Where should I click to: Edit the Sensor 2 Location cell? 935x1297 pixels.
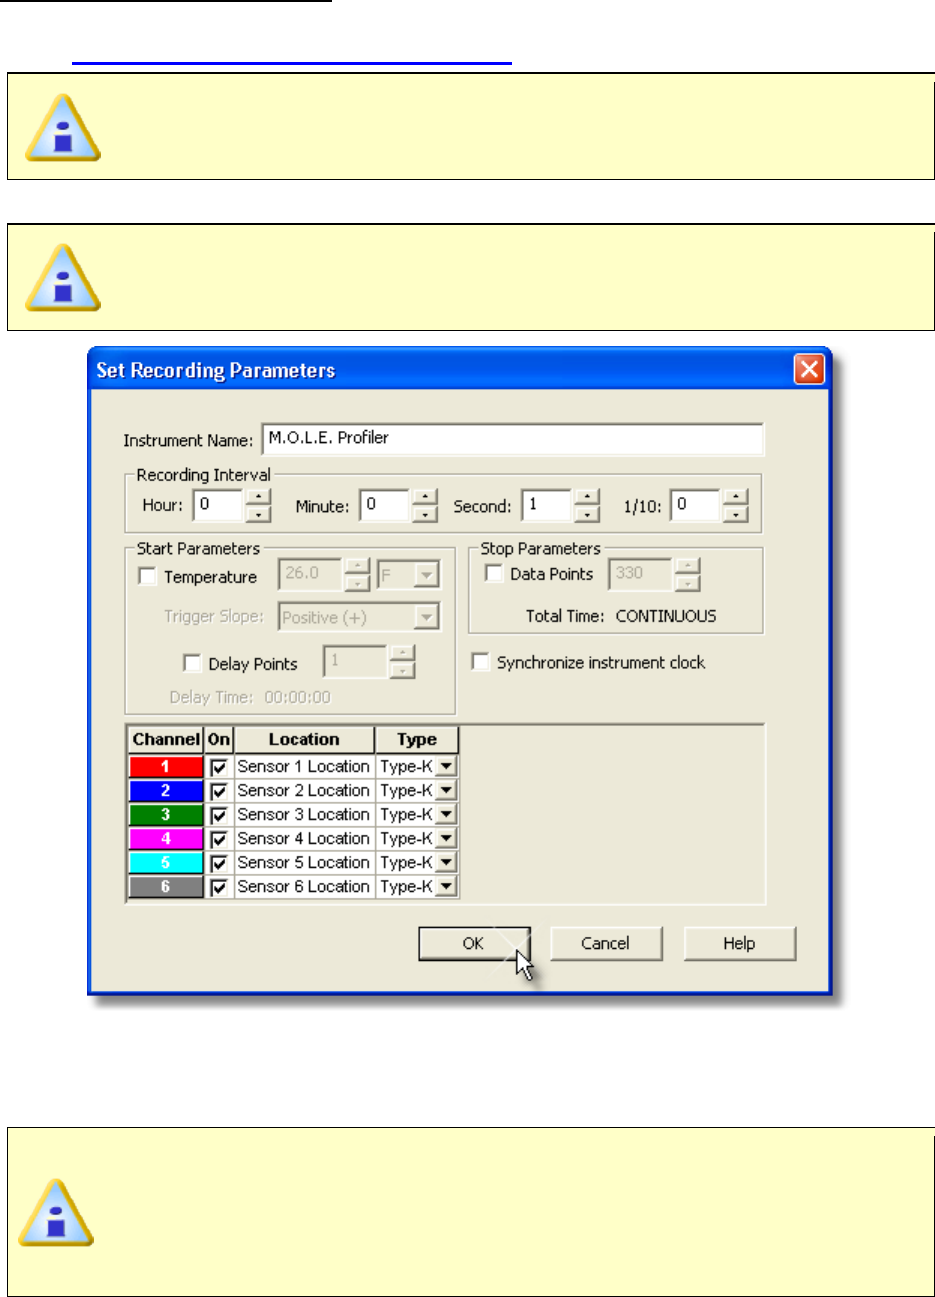tap(304, 791)
